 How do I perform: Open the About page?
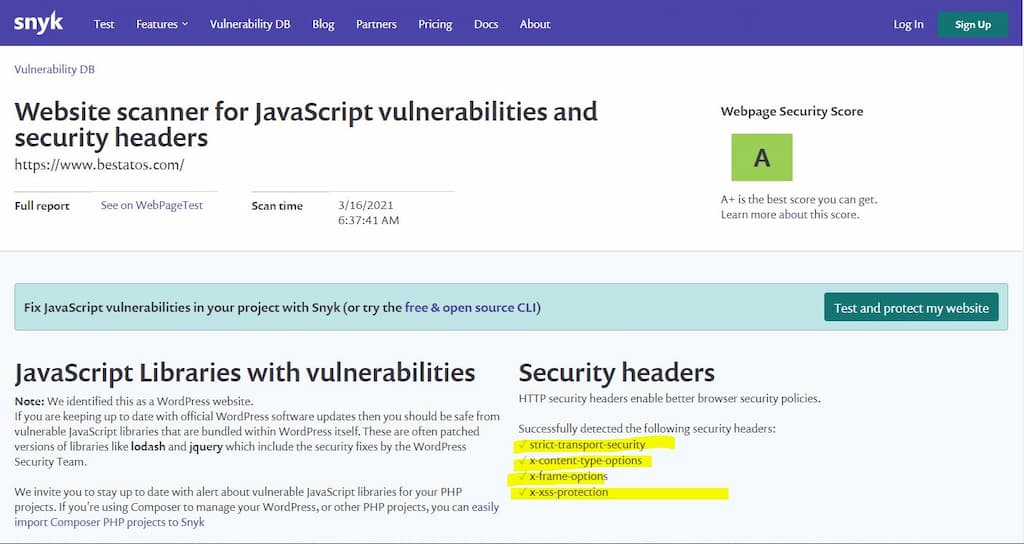[x=535, y=24]
